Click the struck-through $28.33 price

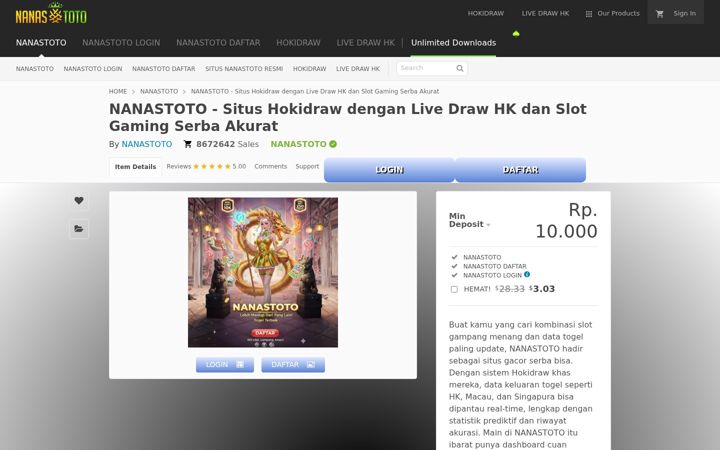(510, 289)
